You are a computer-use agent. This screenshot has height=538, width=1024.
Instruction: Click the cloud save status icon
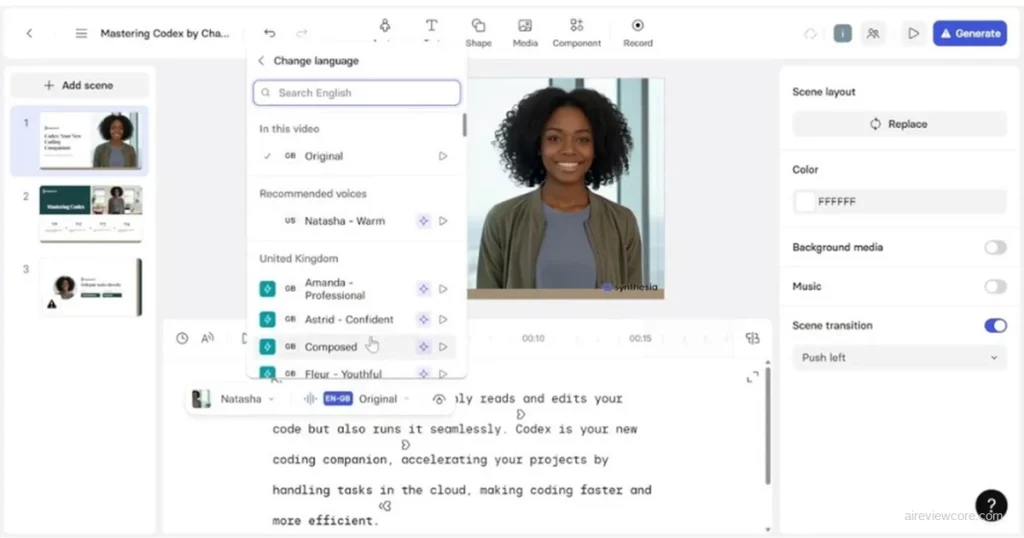810,33
